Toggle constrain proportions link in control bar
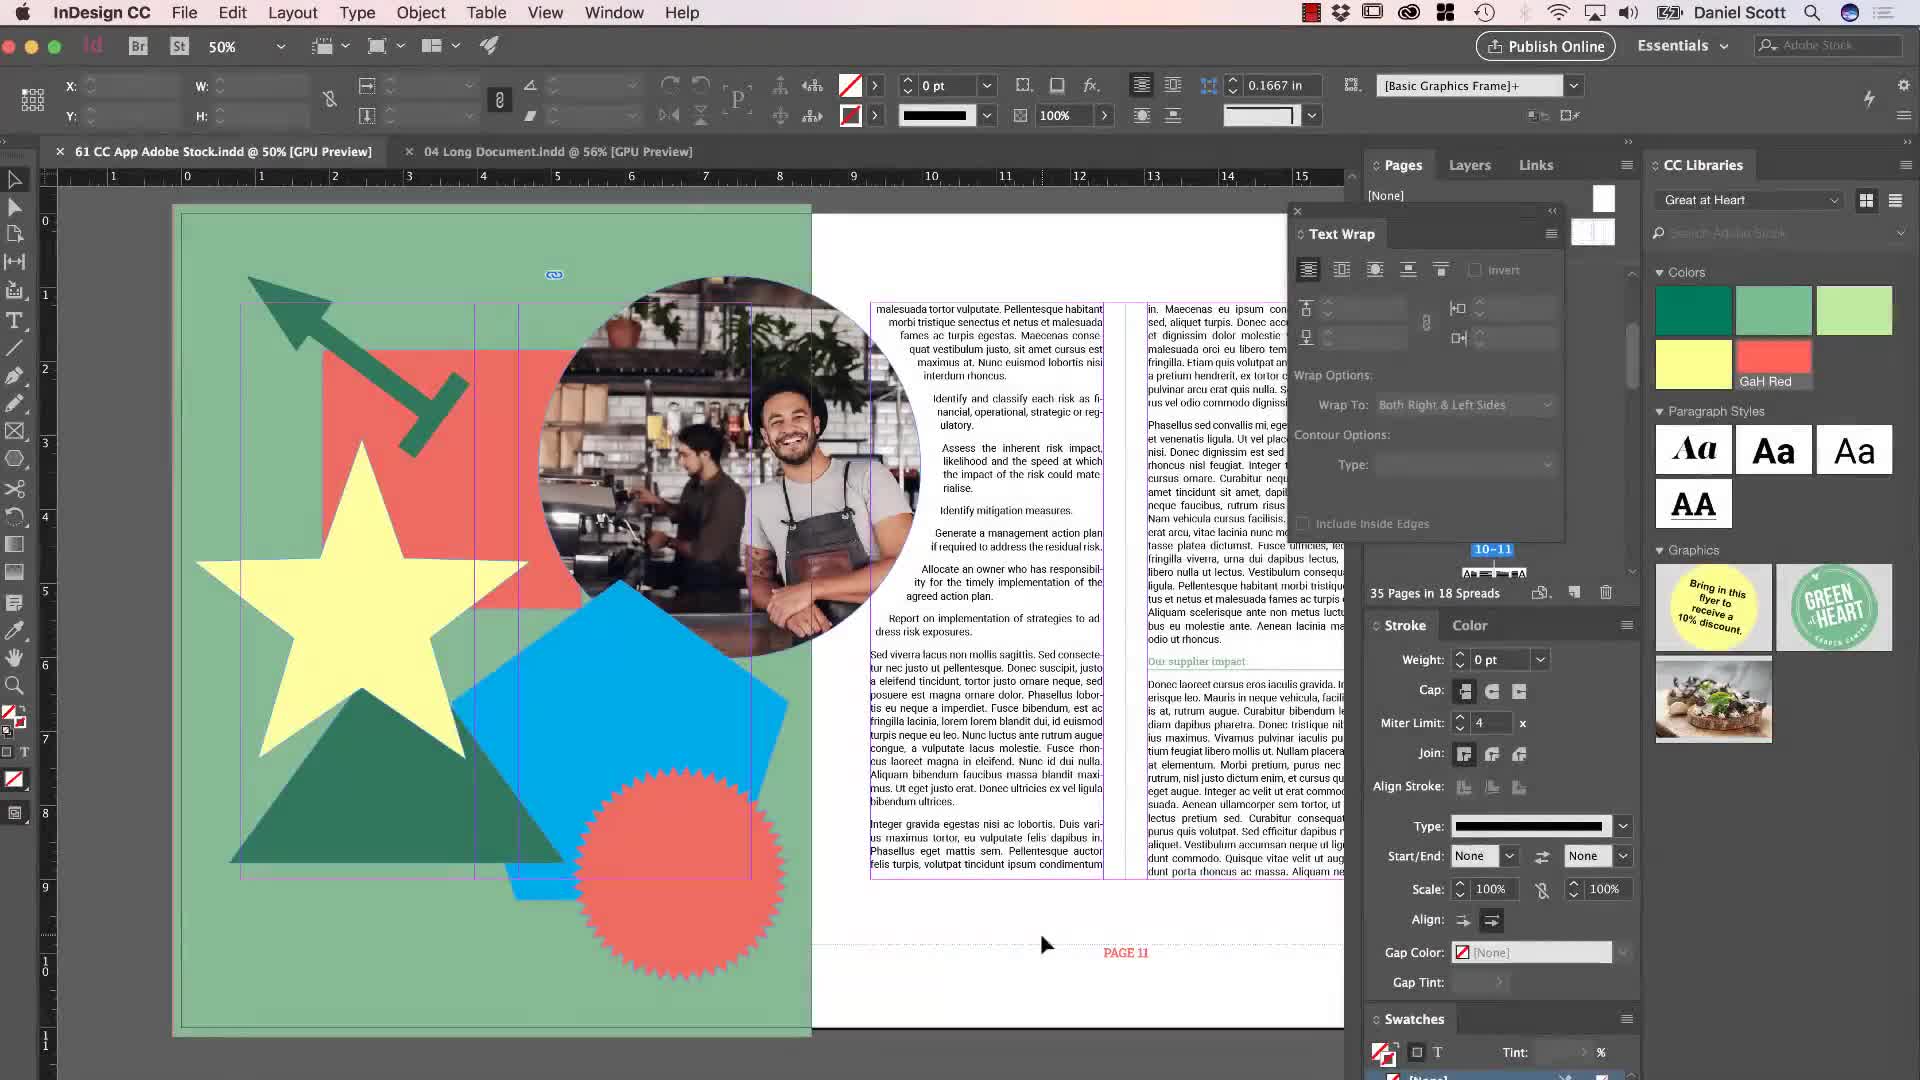This screenshot has height=1080, width=1920. [329, 99]
